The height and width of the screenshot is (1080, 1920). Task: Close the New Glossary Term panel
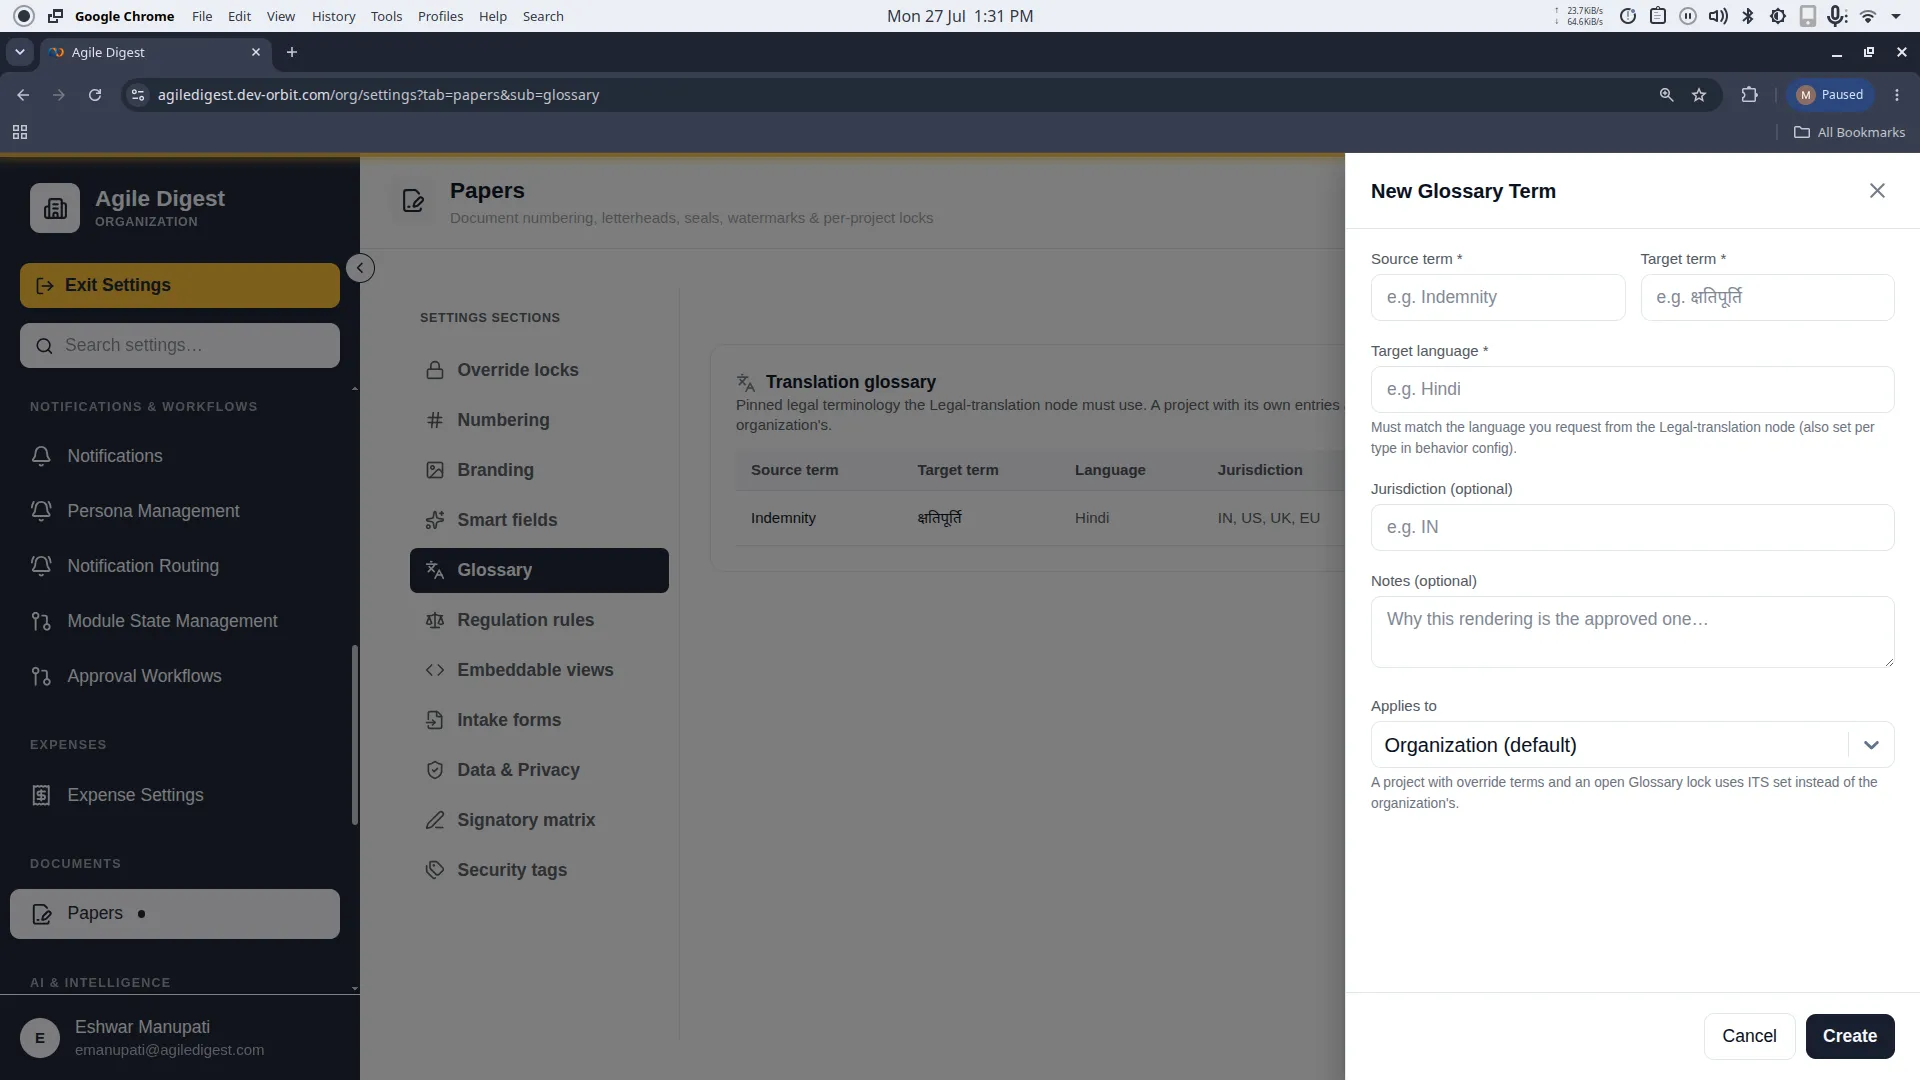point(1877,191)
